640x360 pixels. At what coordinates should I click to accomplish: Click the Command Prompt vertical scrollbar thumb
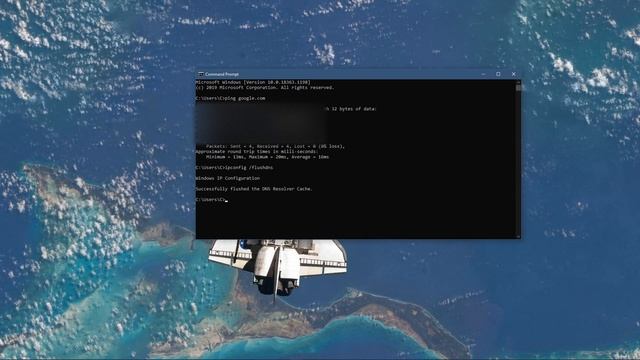[518, 87]
